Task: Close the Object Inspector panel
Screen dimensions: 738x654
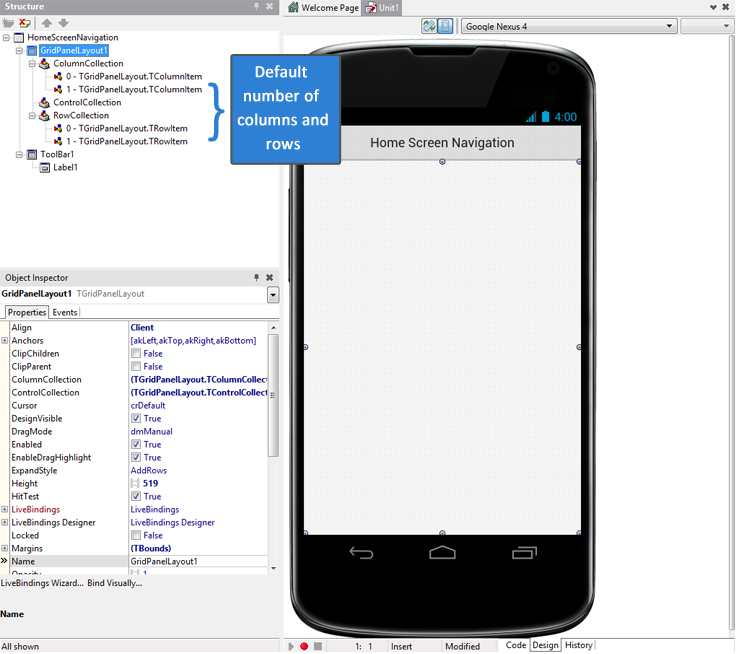Action: [270, 278]
